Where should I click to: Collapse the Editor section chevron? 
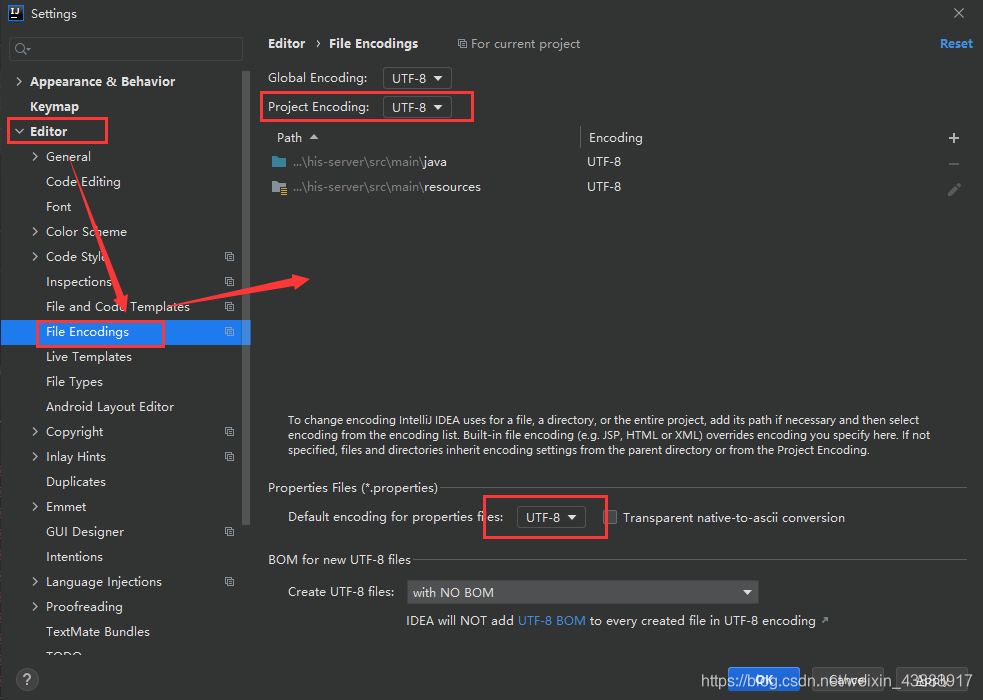19,131
